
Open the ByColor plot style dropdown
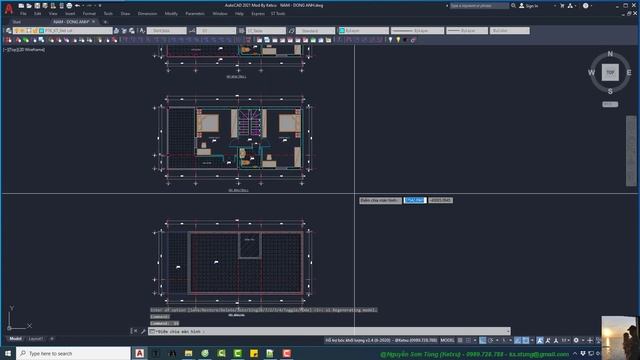(509, 31)
